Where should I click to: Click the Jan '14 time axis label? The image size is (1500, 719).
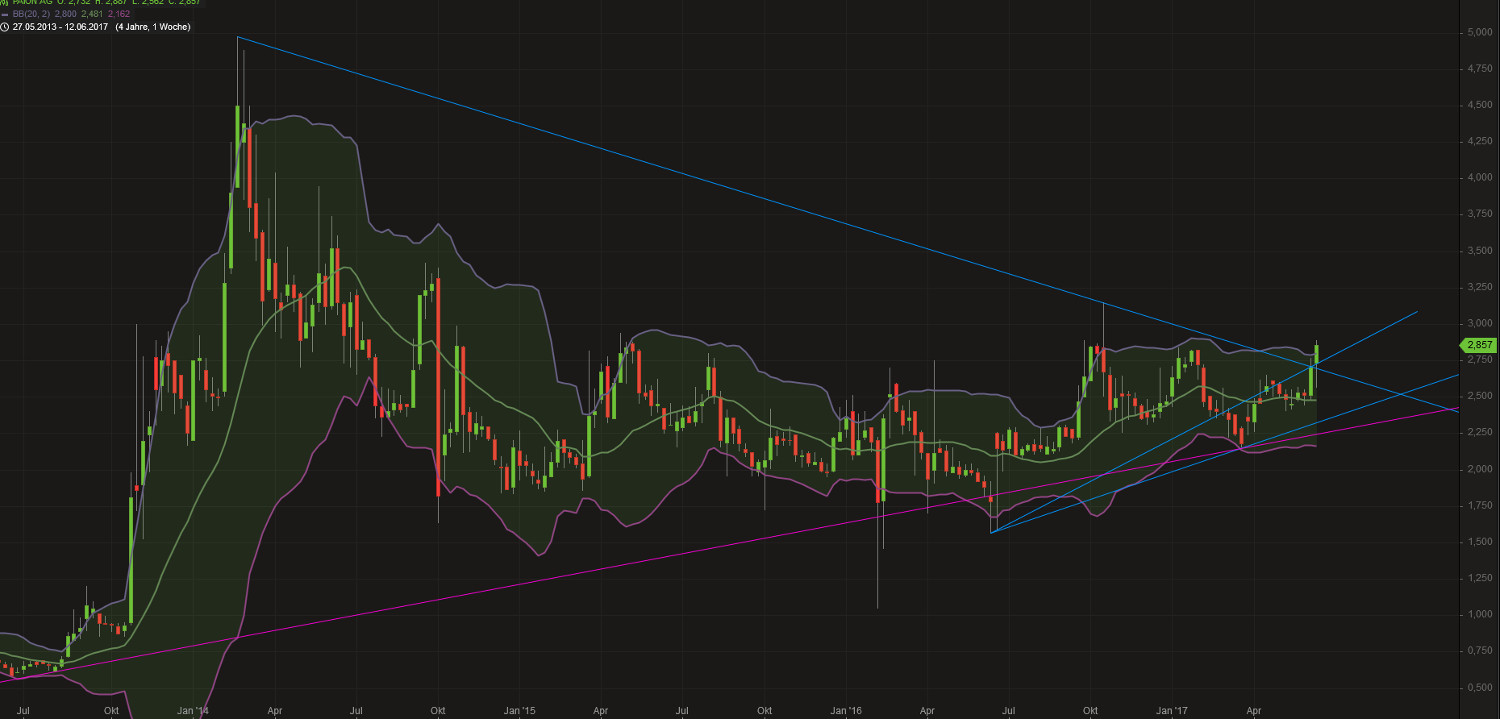click(195, 710)
